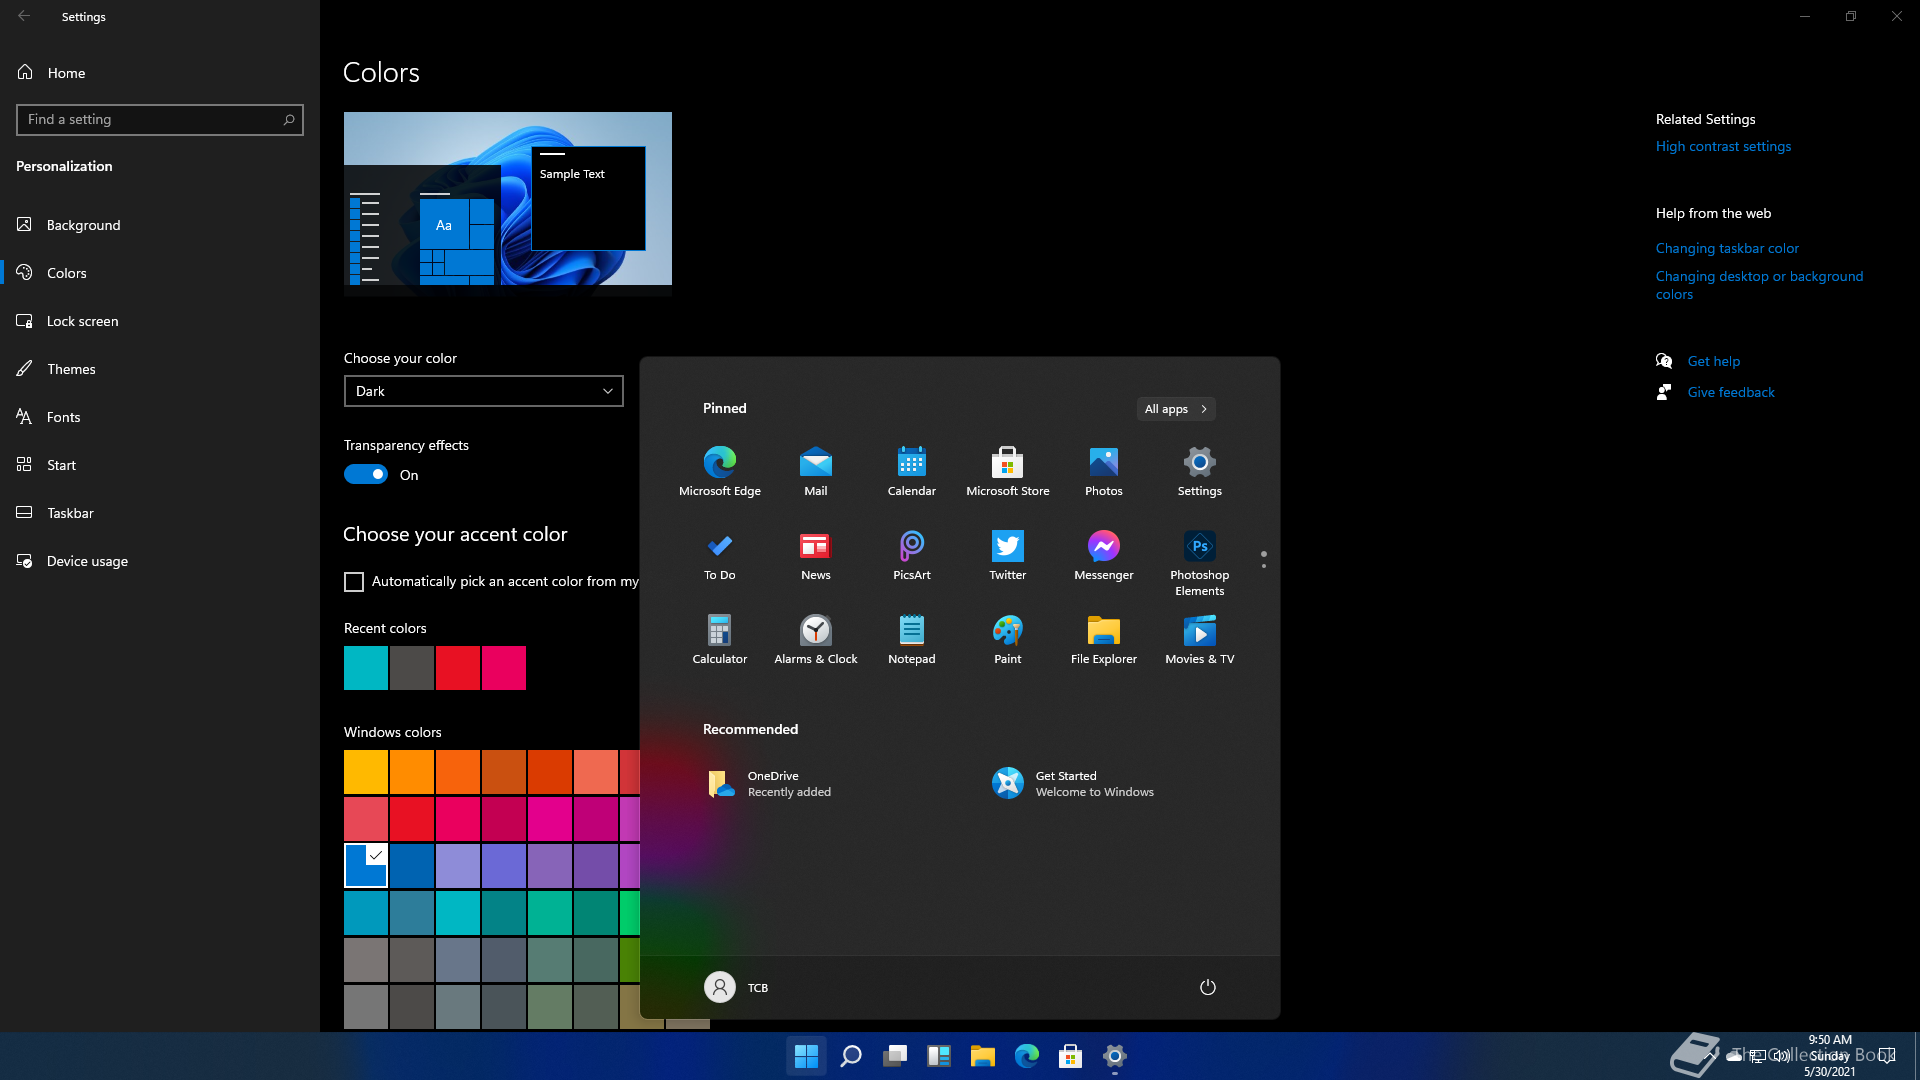Expand the Choose your color dropdown
This screenshot has height=1080, width=1920.
point(484,391)
